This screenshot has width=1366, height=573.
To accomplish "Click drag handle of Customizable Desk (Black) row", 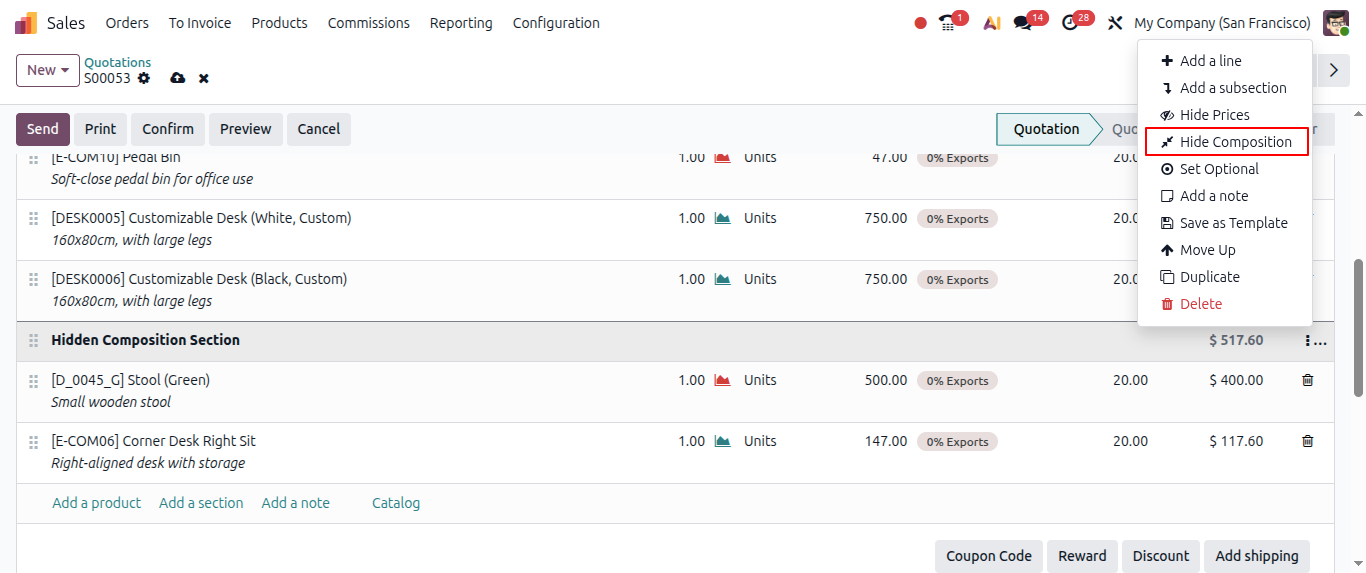I will [34, 279].
